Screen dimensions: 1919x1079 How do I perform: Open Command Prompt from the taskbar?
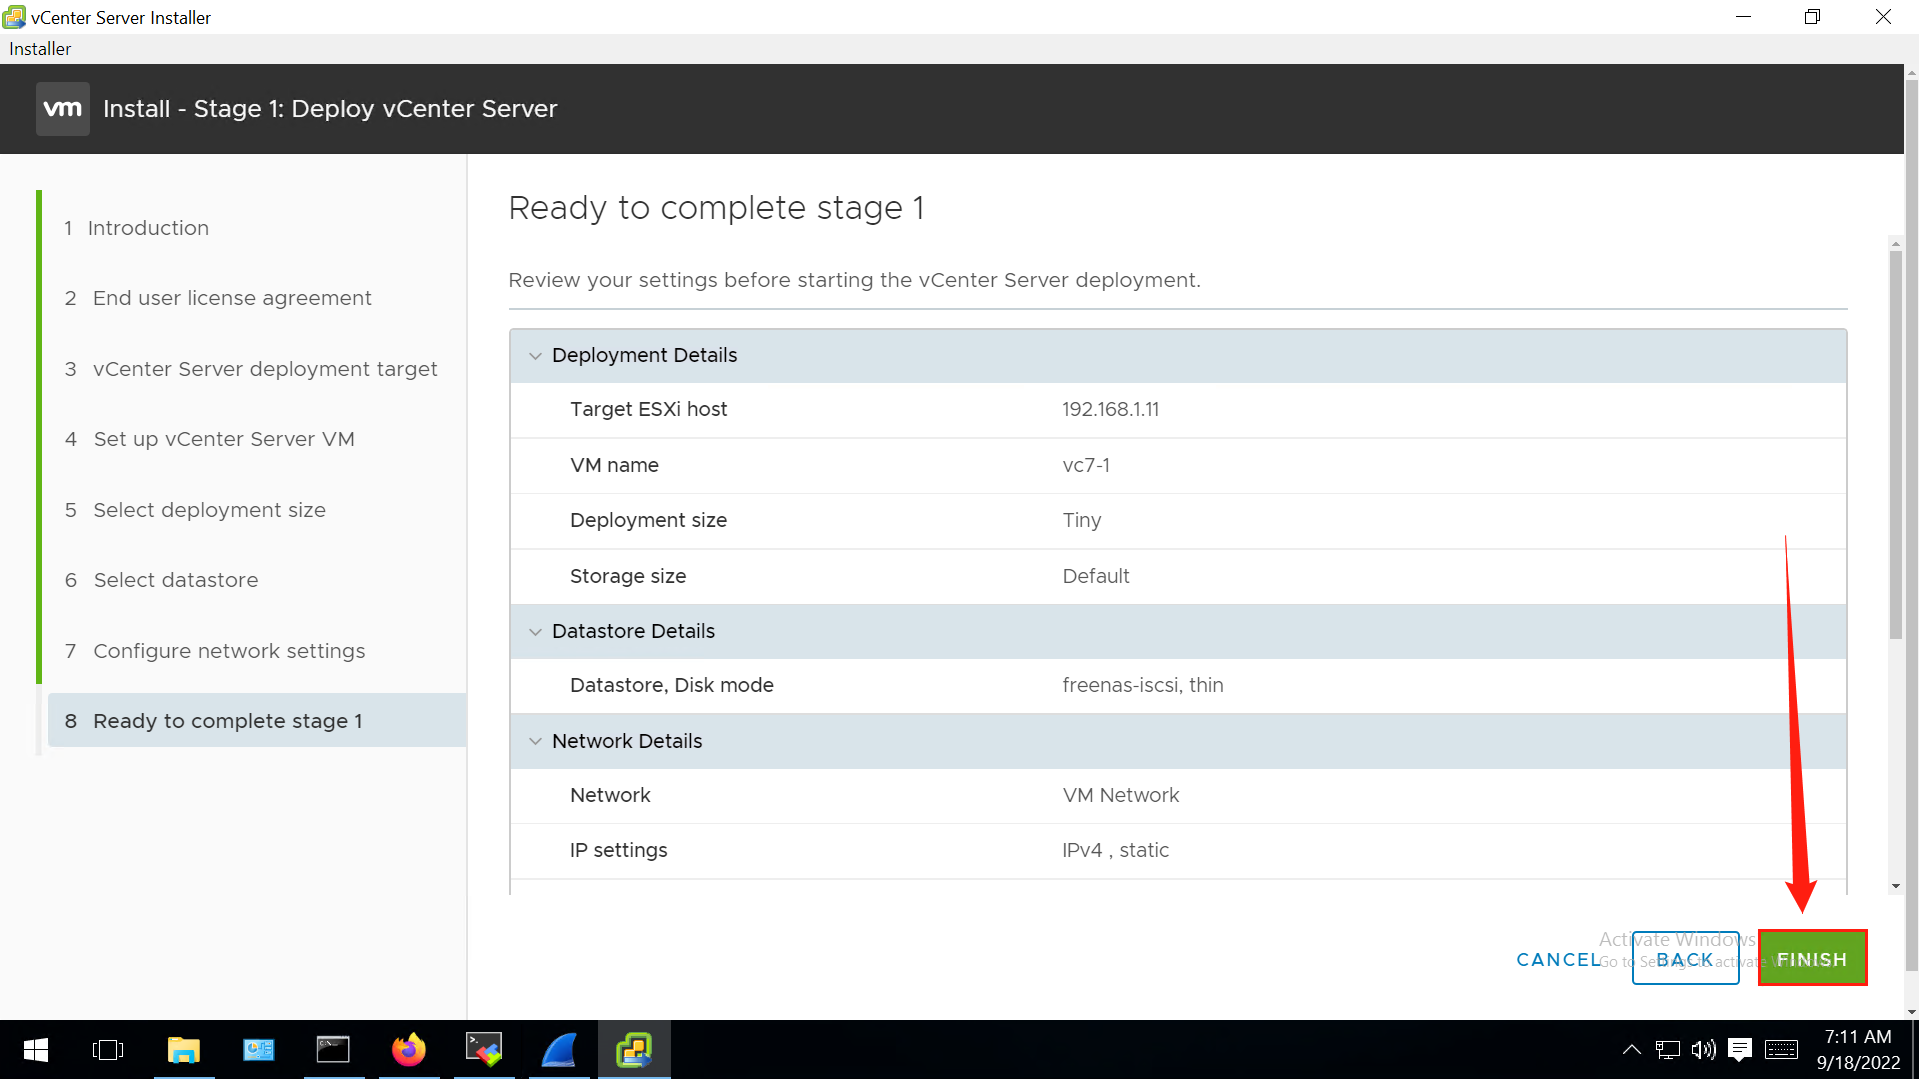pyautogui.click(x=333, y=1050)
